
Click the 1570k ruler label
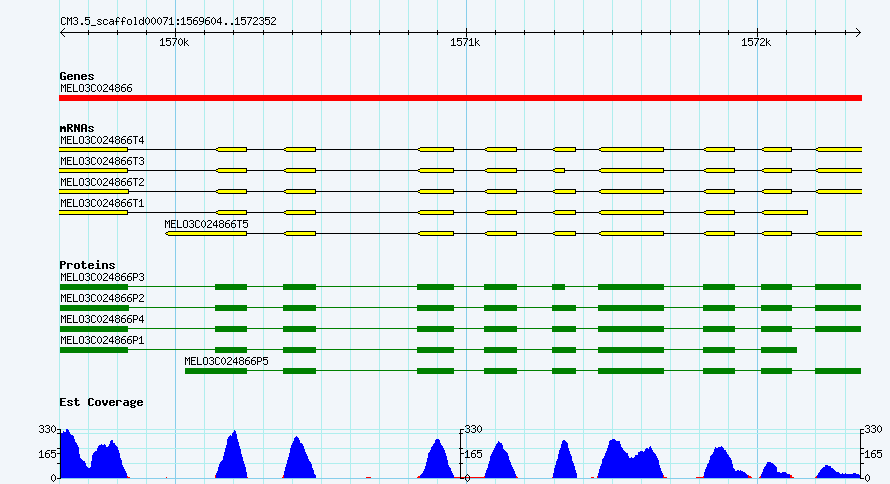174,43
